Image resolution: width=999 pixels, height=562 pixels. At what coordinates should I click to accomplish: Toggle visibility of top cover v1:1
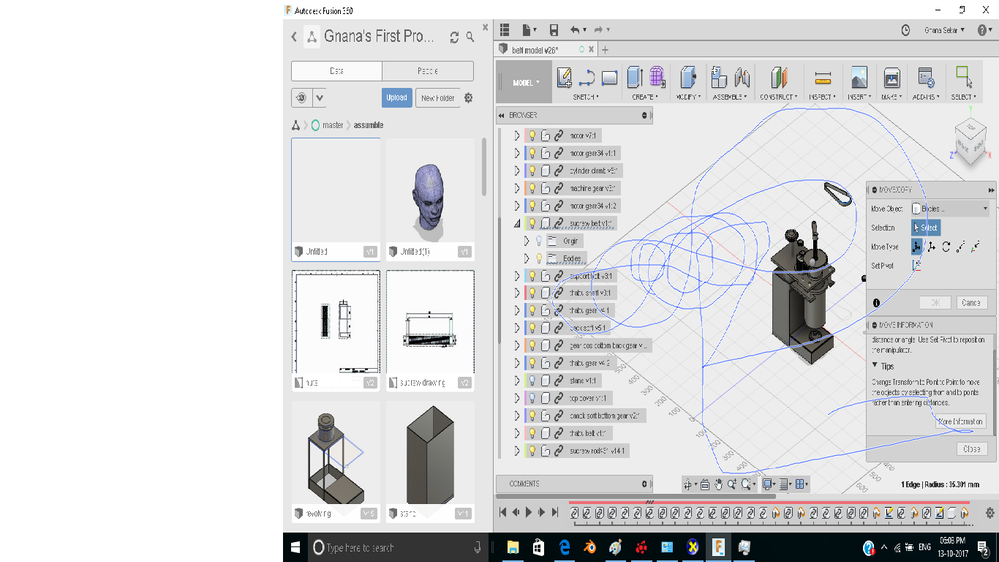[532, 398]
